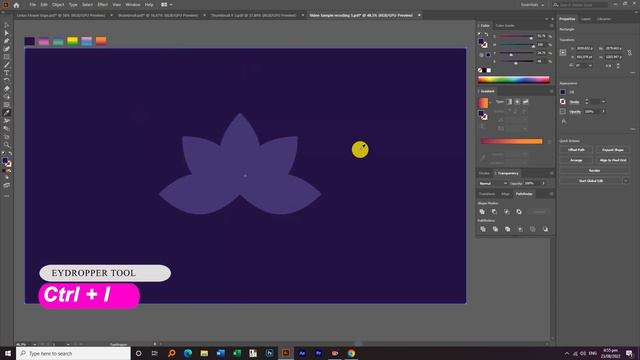Viewport: 640px width, 360px height.
Task: Open gradient swatch dropdown arrow
Action: coord(490,103)
